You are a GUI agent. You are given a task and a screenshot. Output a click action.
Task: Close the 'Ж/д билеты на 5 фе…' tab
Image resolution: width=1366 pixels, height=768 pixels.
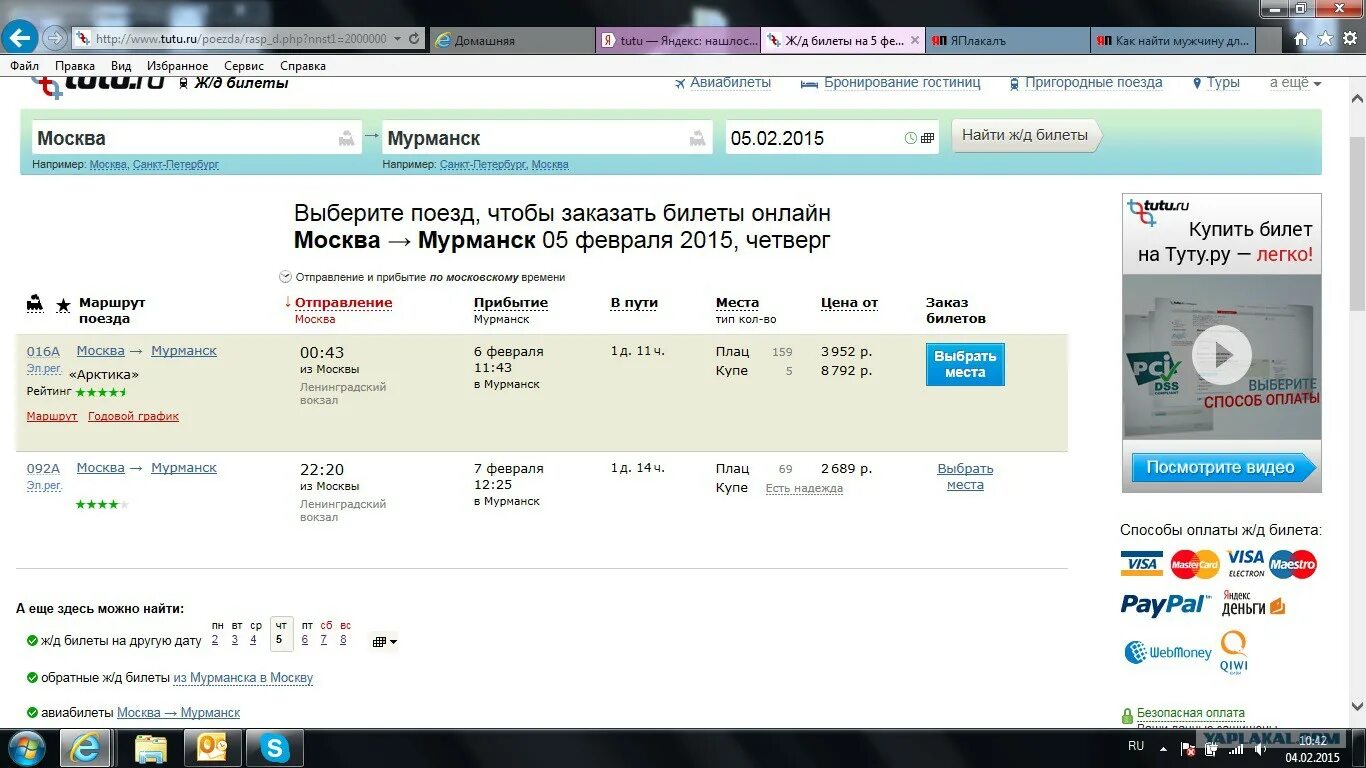click(x=917, y=41)
